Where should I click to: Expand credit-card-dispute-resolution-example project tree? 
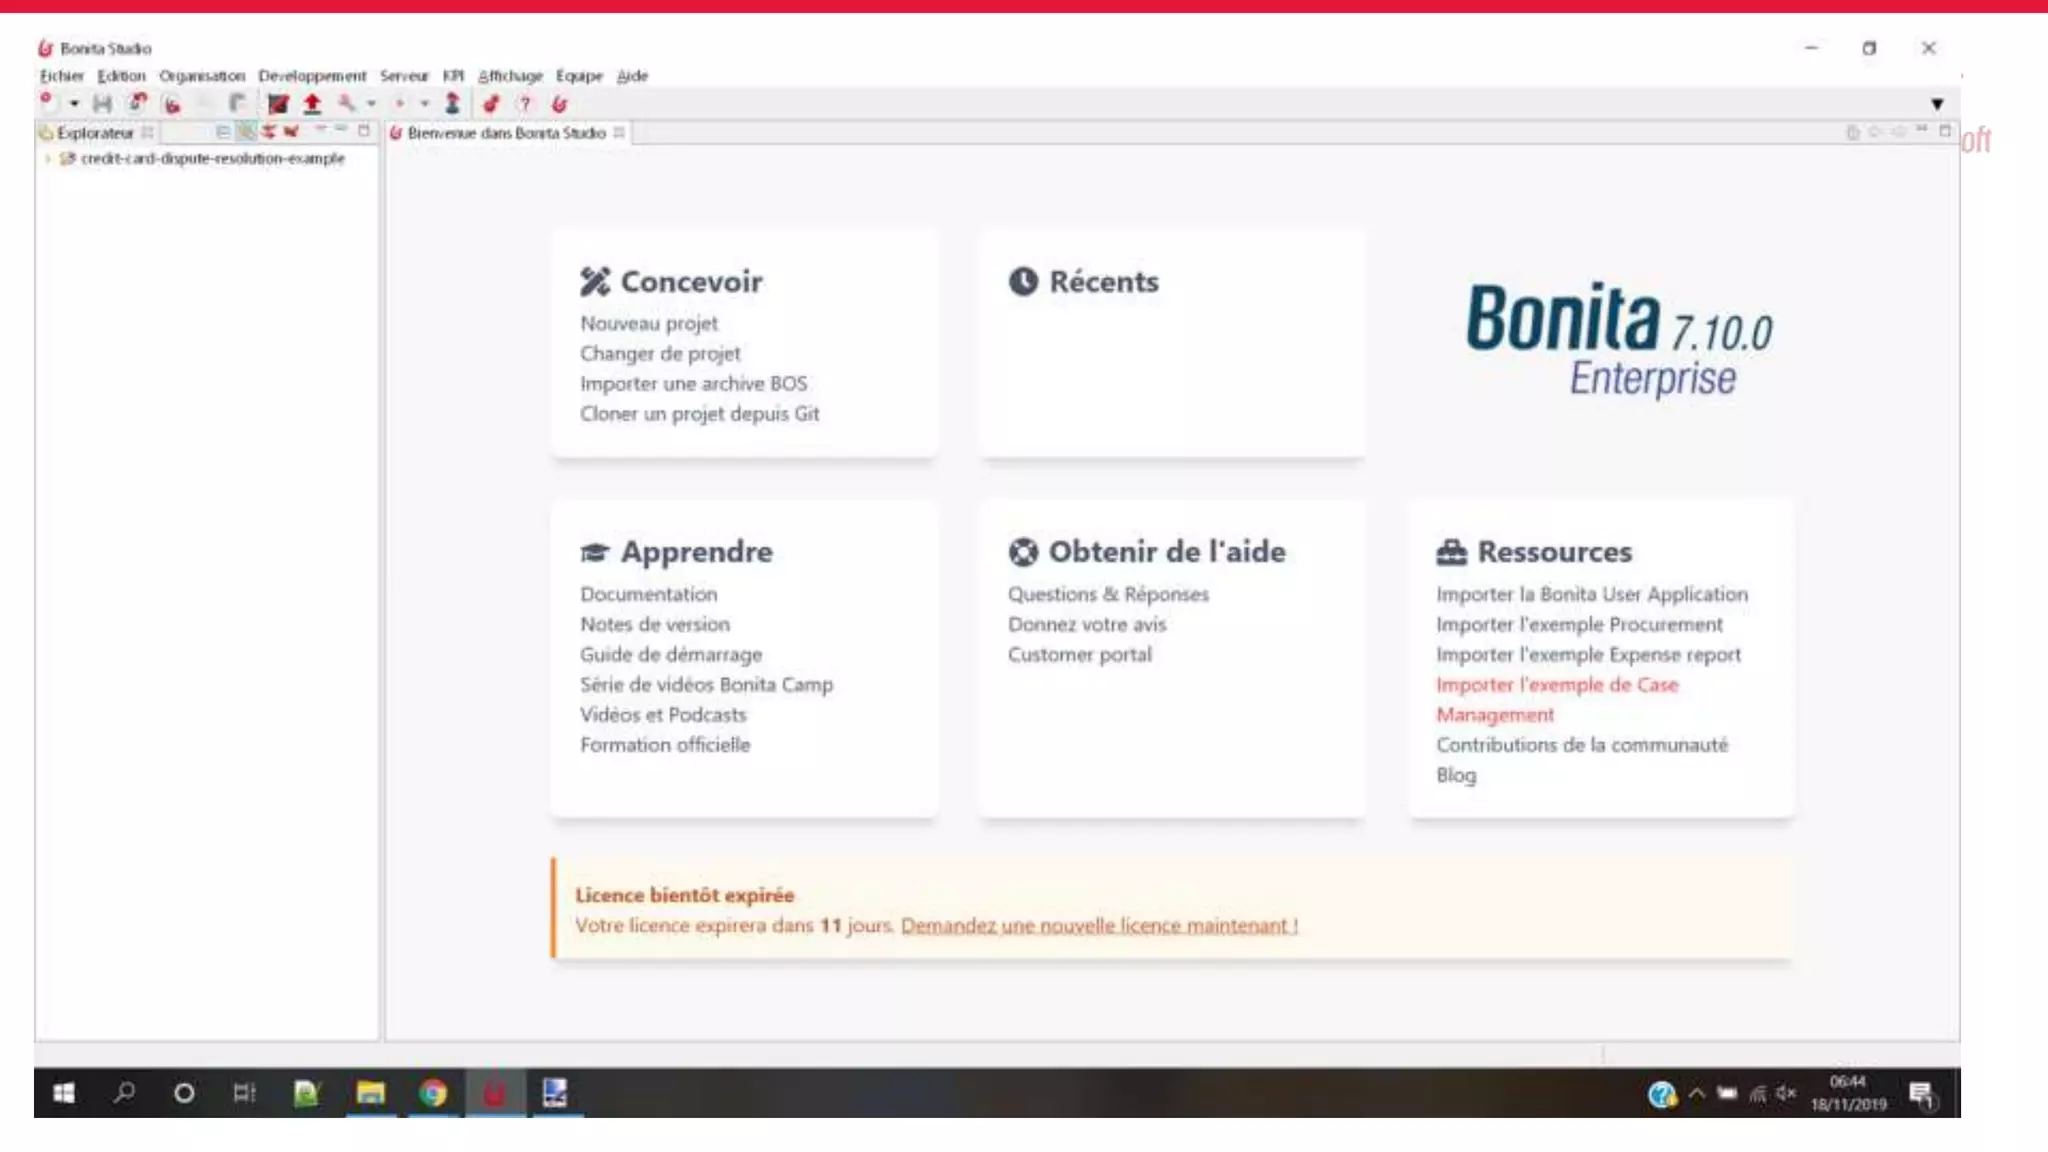coord(48,159)
